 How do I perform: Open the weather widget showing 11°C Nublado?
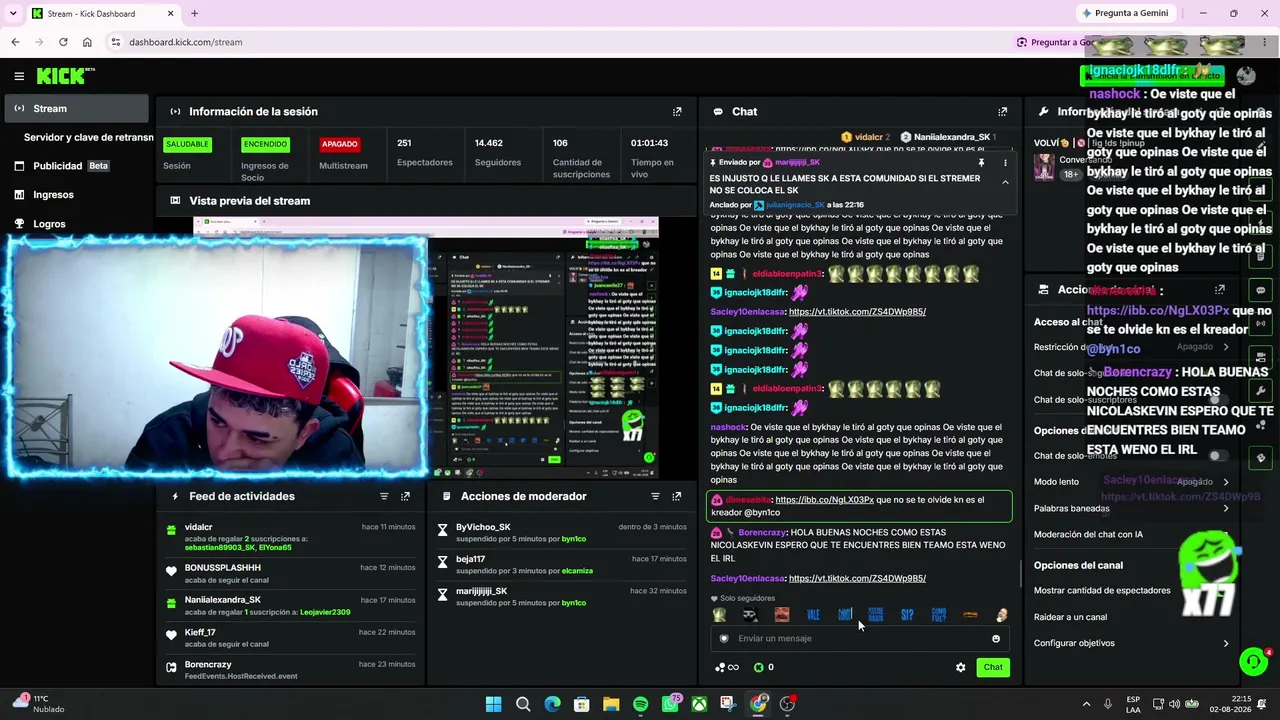[40, 704]
